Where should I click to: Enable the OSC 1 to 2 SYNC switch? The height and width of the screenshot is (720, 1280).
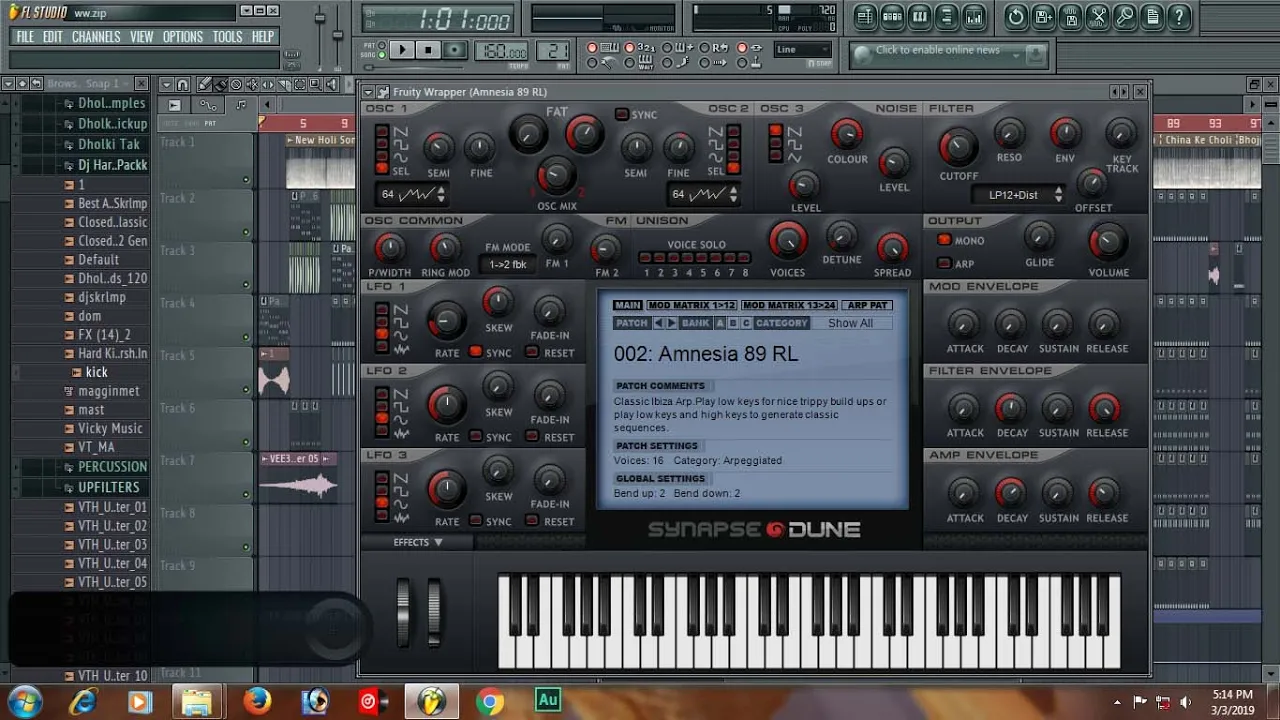click(x=622, y=114)
